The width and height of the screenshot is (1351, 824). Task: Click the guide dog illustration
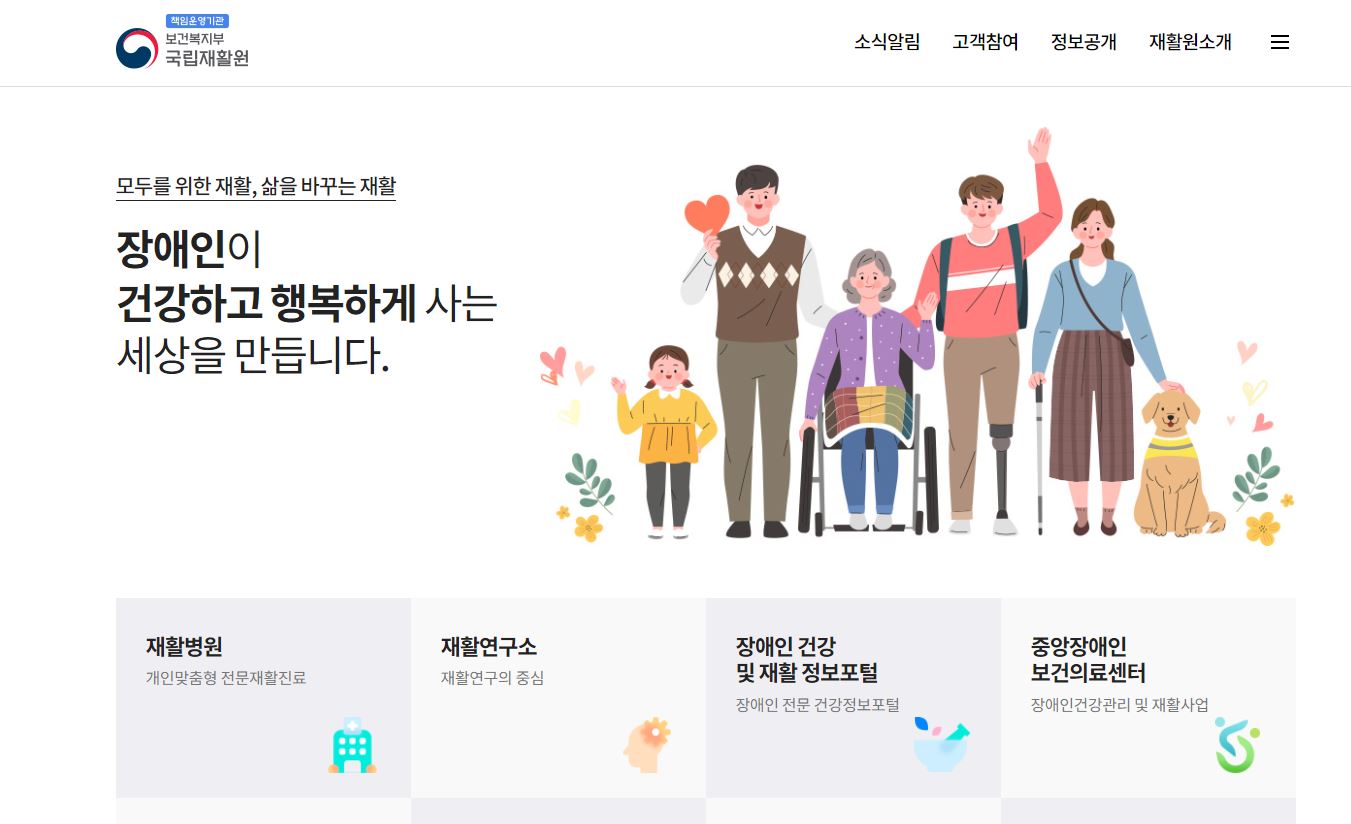tap(1178, 461)
